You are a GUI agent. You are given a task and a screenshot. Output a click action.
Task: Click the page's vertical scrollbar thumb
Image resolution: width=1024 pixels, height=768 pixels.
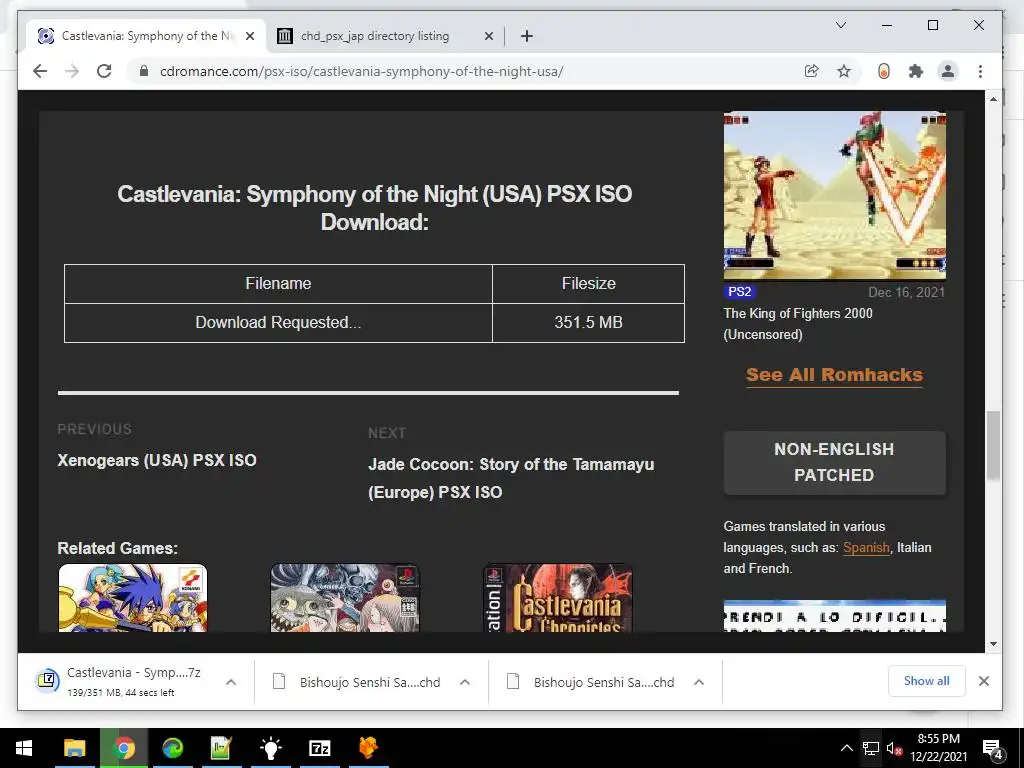point(993,446)
